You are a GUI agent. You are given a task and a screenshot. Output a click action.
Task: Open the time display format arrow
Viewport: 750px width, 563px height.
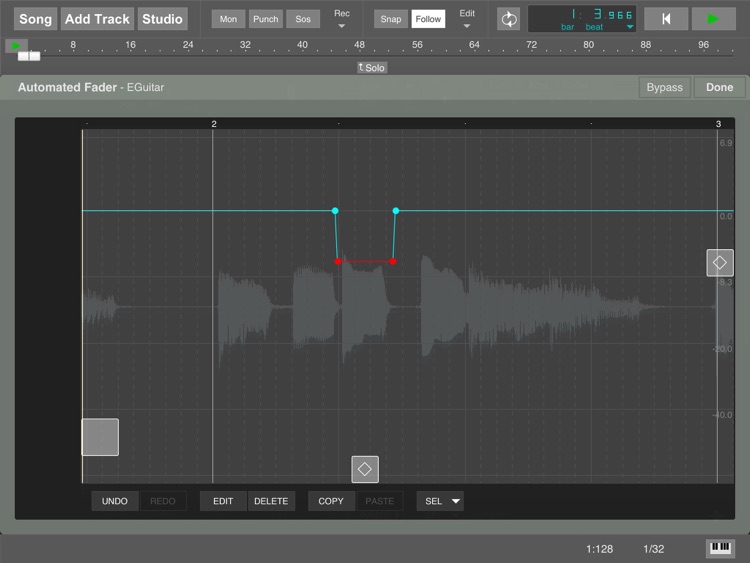click(x=630, y=27)
